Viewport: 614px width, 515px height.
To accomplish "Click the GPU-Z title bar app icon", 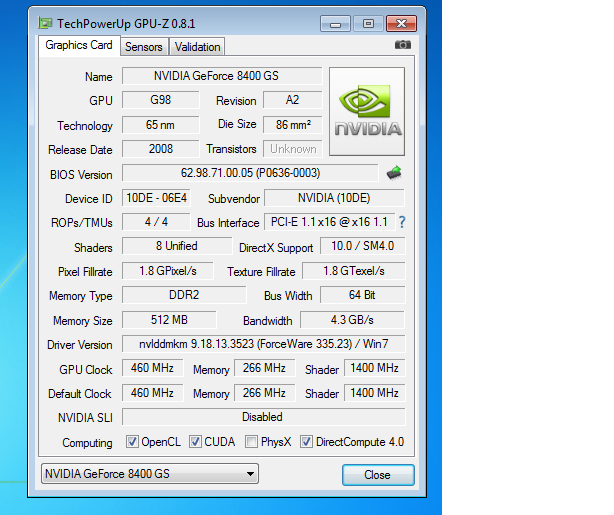I will [45, 23].
